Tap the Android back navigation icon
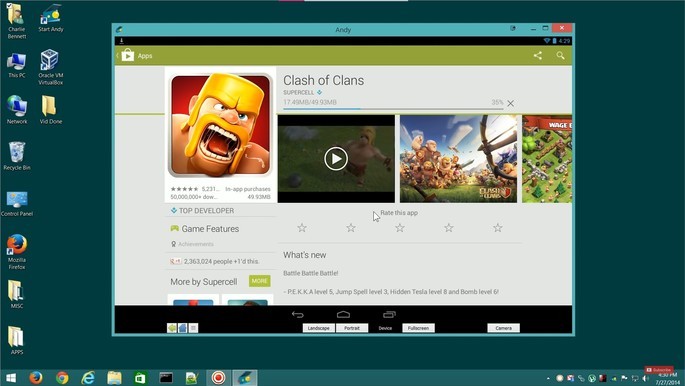Screen dimensions: 685x386 click(298, 314)
